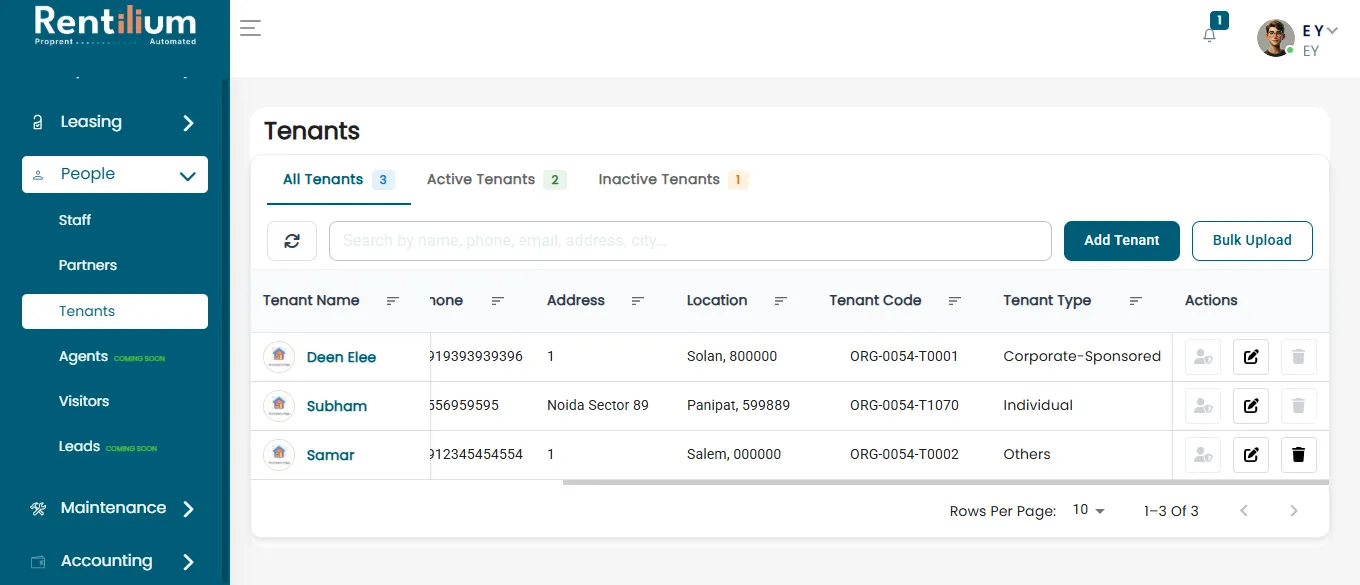Click Tenant Name column filter icon
1360x585 pixels.
[393, 301]
